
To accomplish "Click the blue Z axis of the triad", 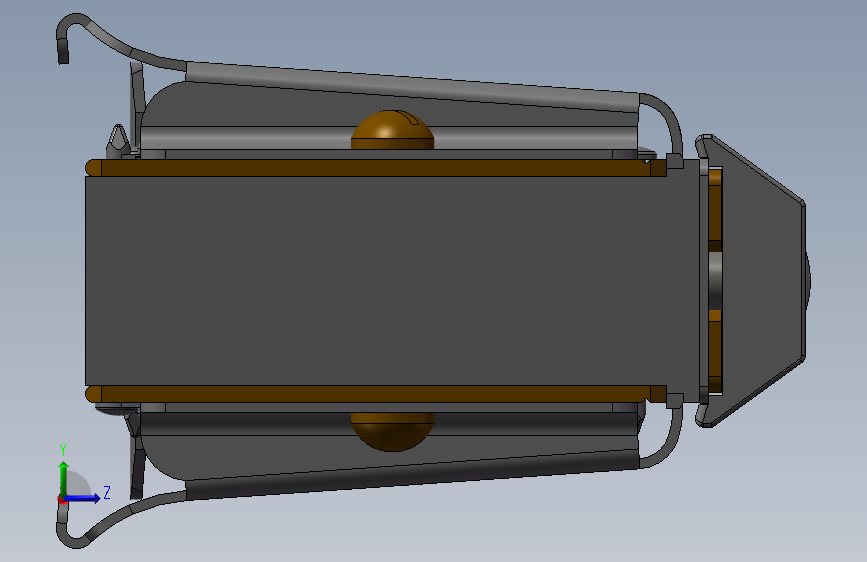I will [82, 498].
